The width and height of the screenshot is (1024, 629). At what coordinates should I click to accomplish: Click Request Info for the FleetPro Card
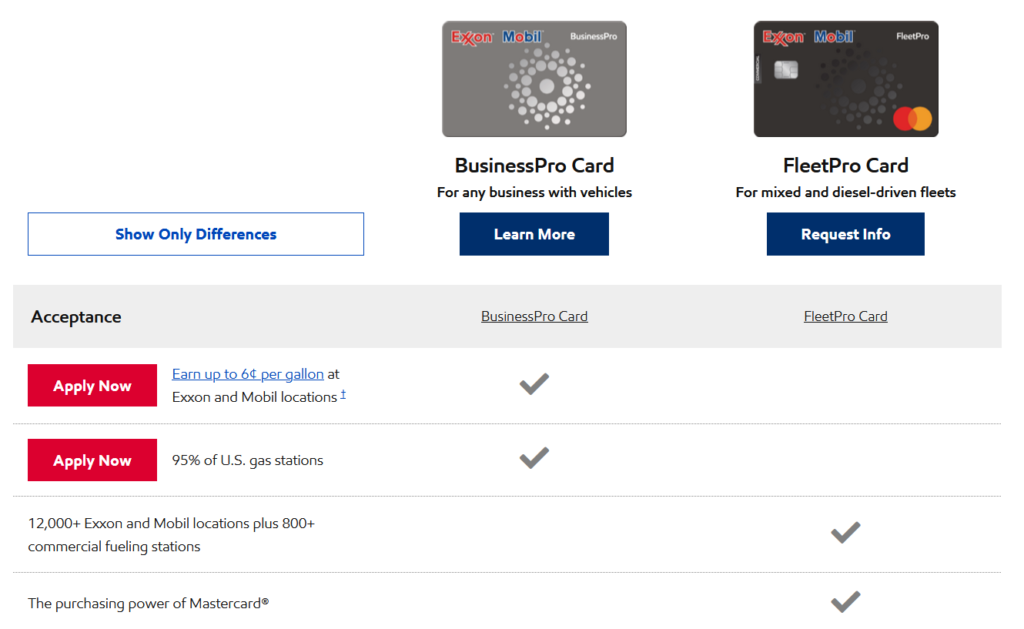tap(845, 234)
